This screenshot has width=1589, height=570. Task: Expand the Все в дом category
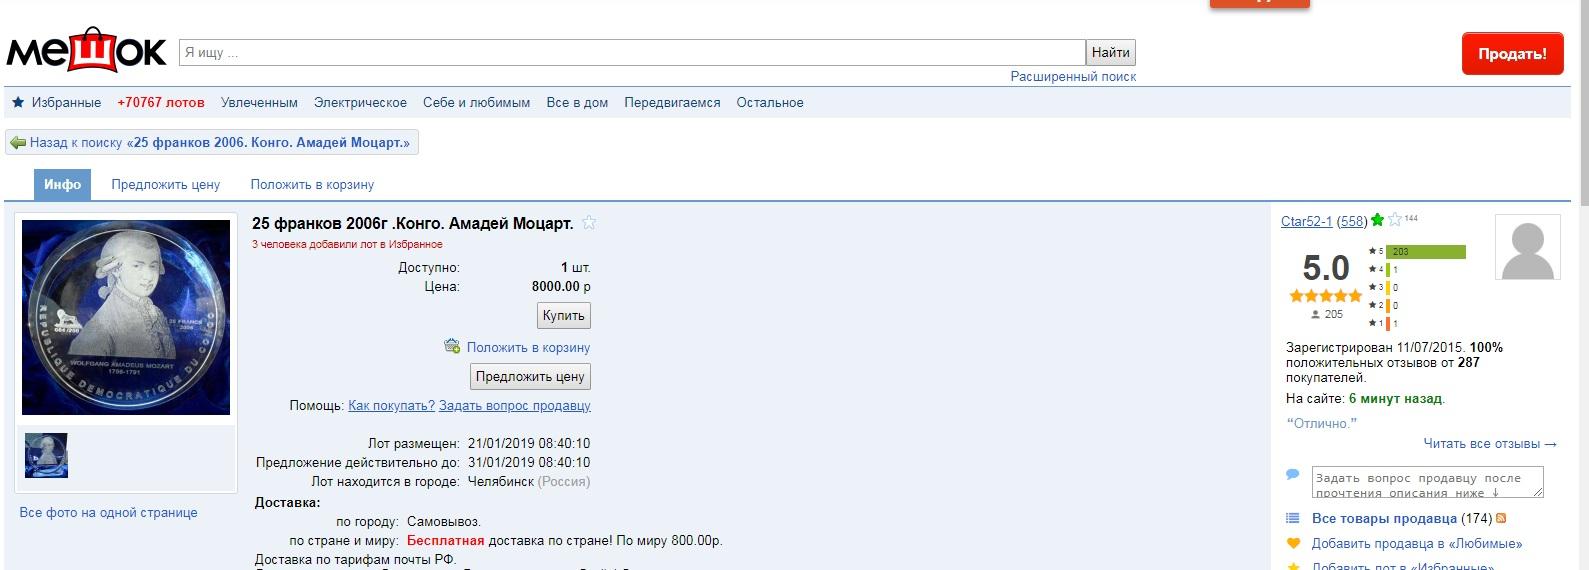[x=577, y=103]
